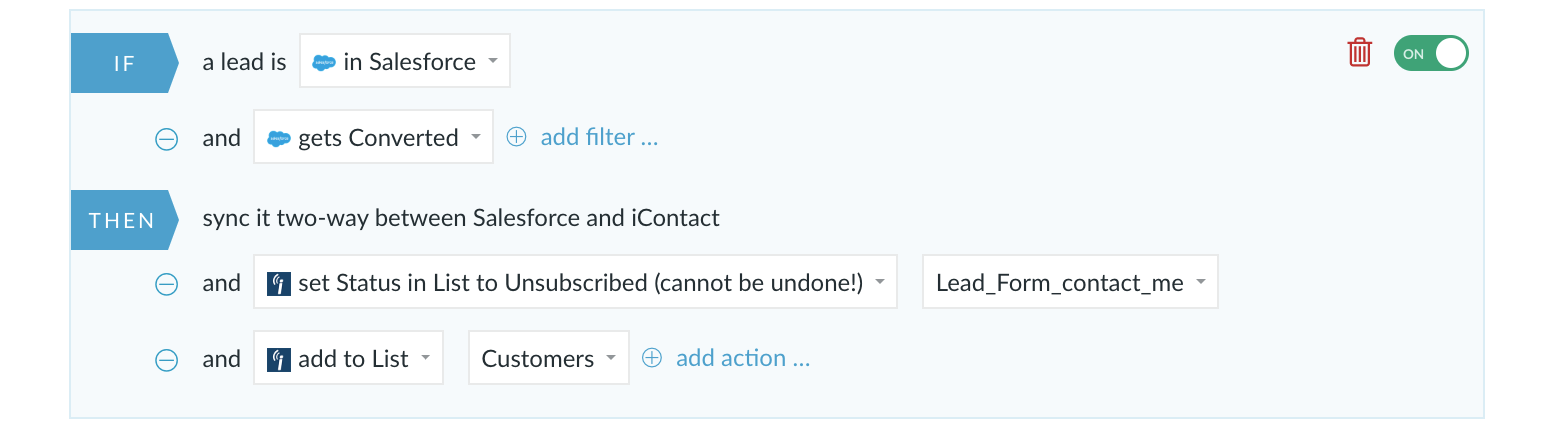Viewport: 1557px width, 432px height.
Task: Toggle the rule ON switch off
Action: pyautogui.click(x=1431, y=54)
